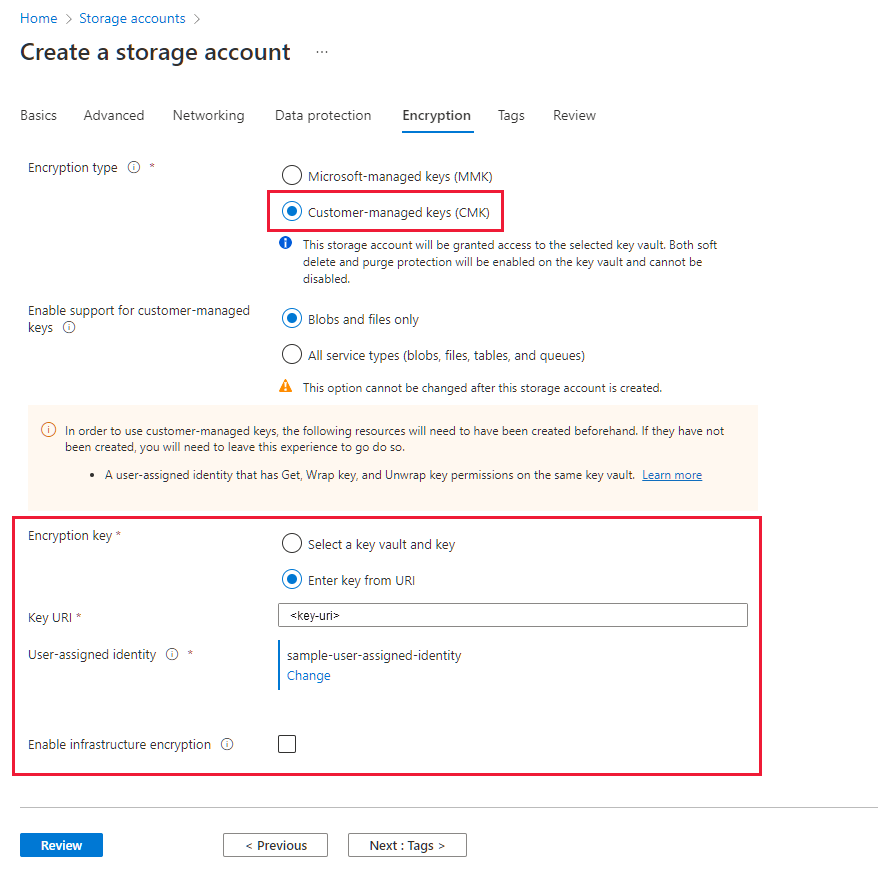
Task: Click the blue info icon about key vault access
Action: pyautogui.click(x=285, y=243)
